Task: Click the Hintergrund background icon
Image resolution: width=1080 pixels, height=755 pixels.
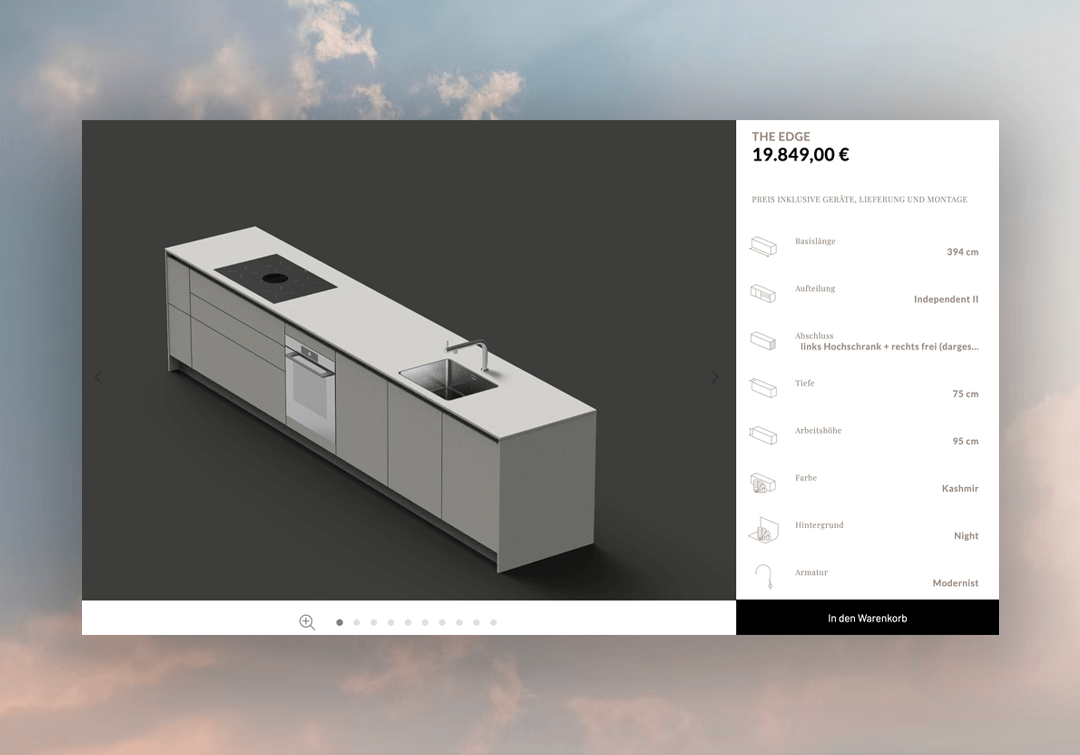Action: (763, 530)
